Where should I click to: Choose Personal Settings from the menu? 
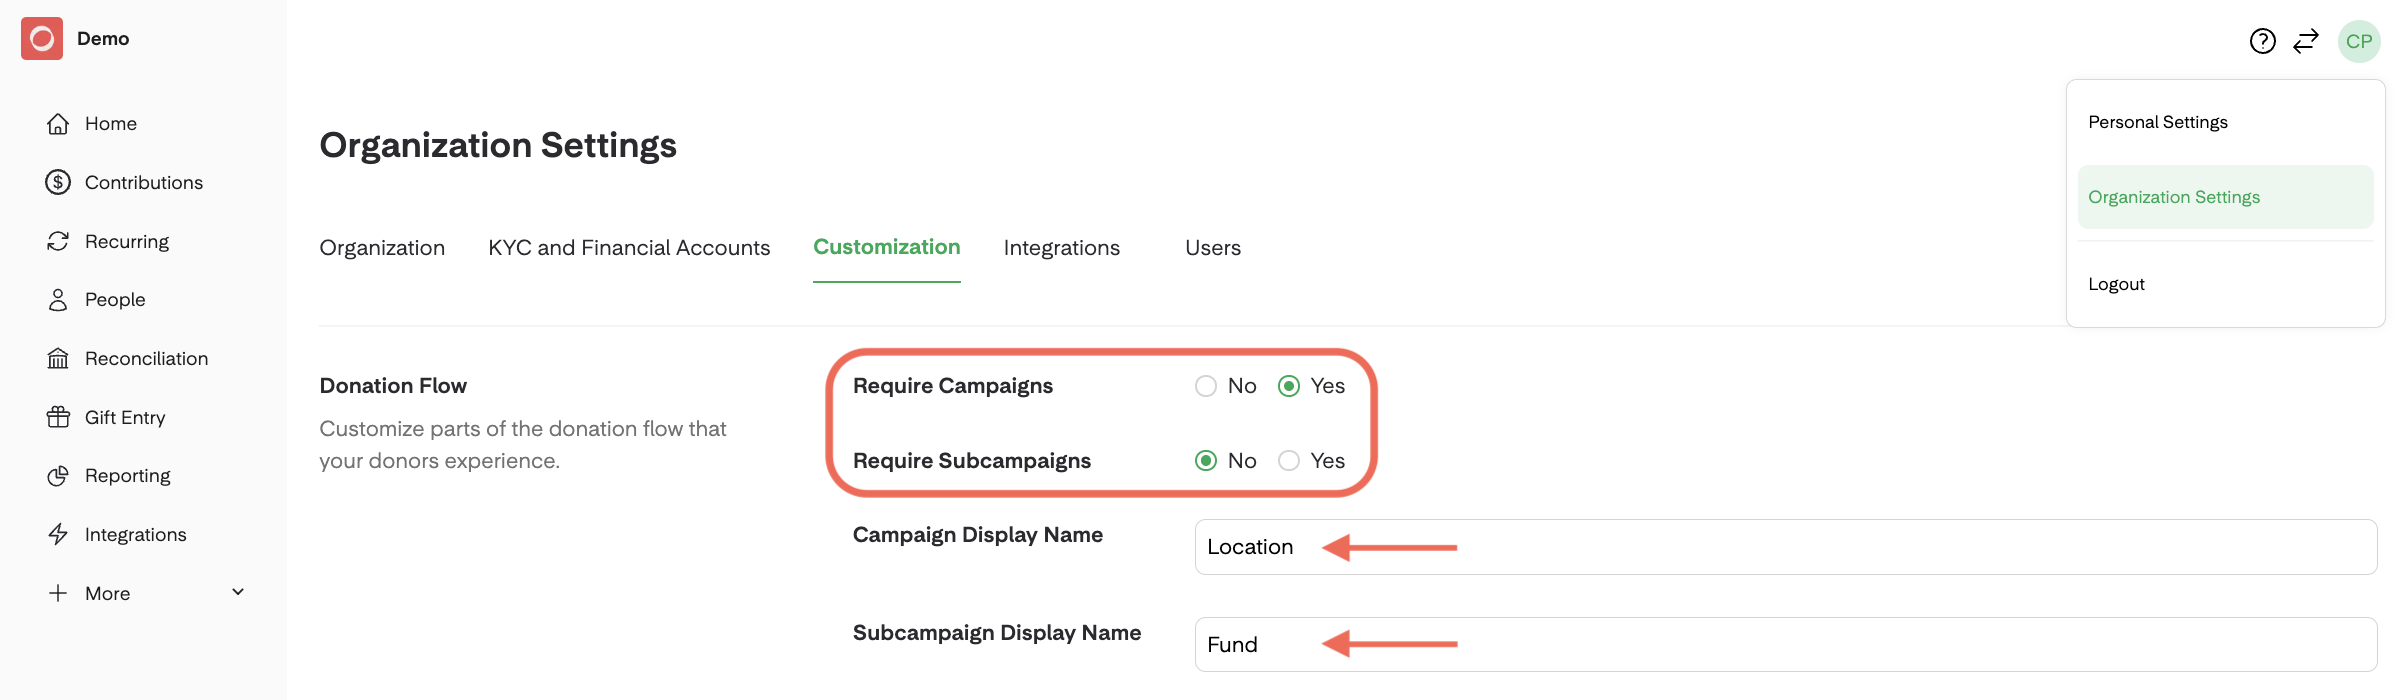tap(2158, 122)
